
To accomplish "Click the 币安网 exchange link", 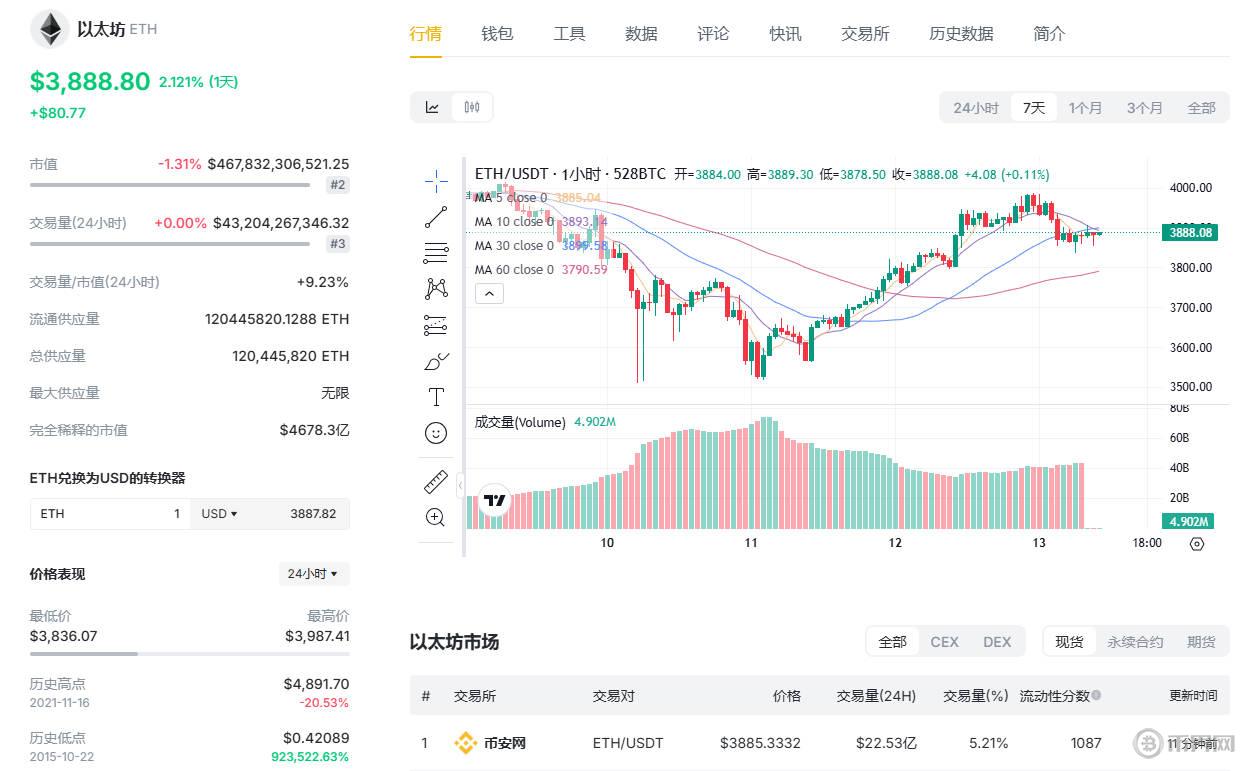I will point(504,743).
